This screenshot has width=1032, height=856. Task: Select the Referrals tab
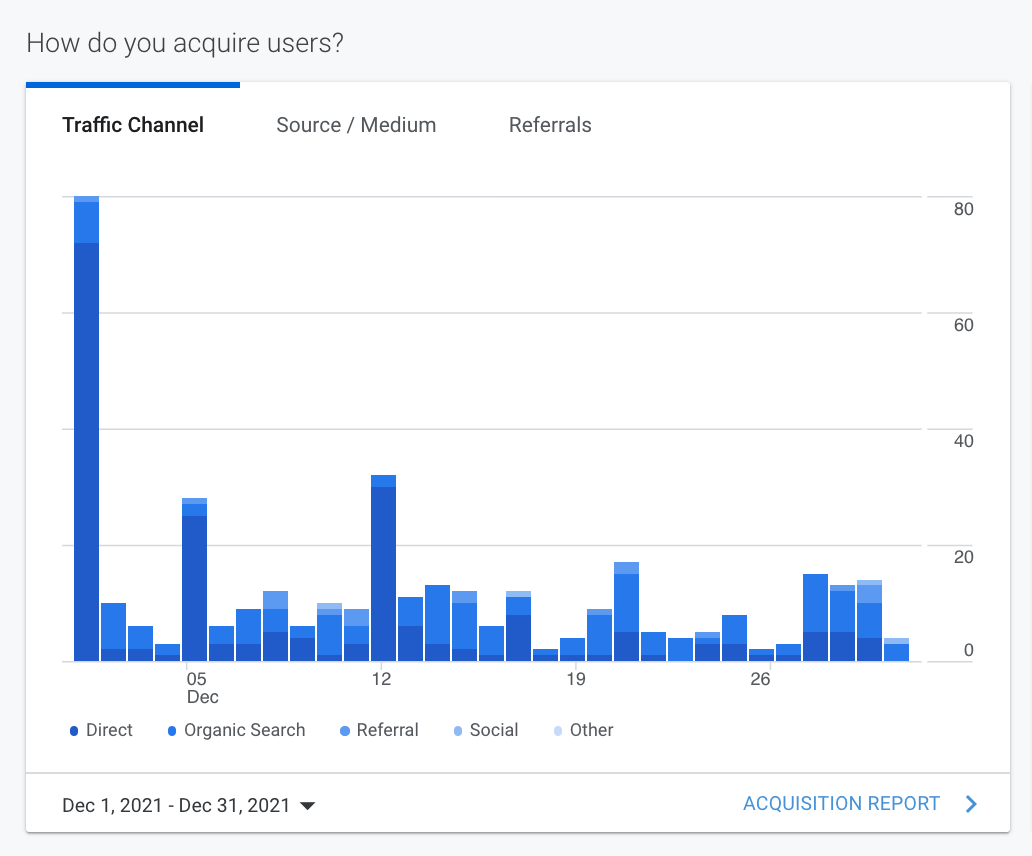(x=550, y=125)
